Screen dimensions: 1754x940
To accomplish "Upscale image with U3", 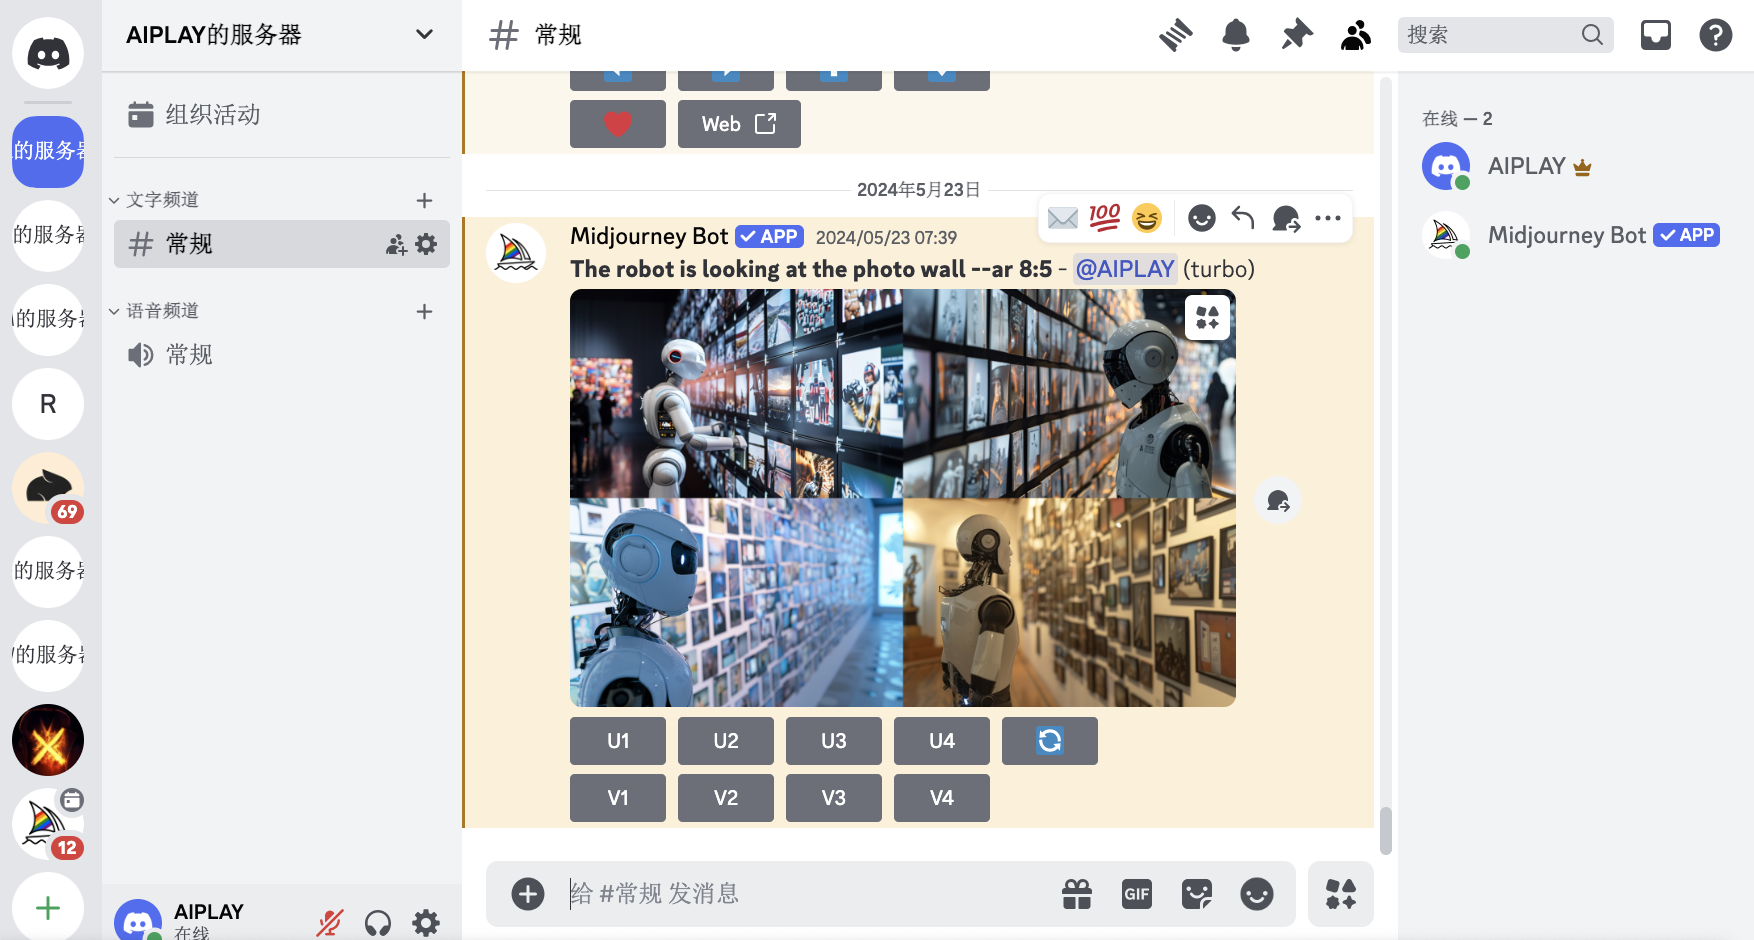I will coord(834,741).
